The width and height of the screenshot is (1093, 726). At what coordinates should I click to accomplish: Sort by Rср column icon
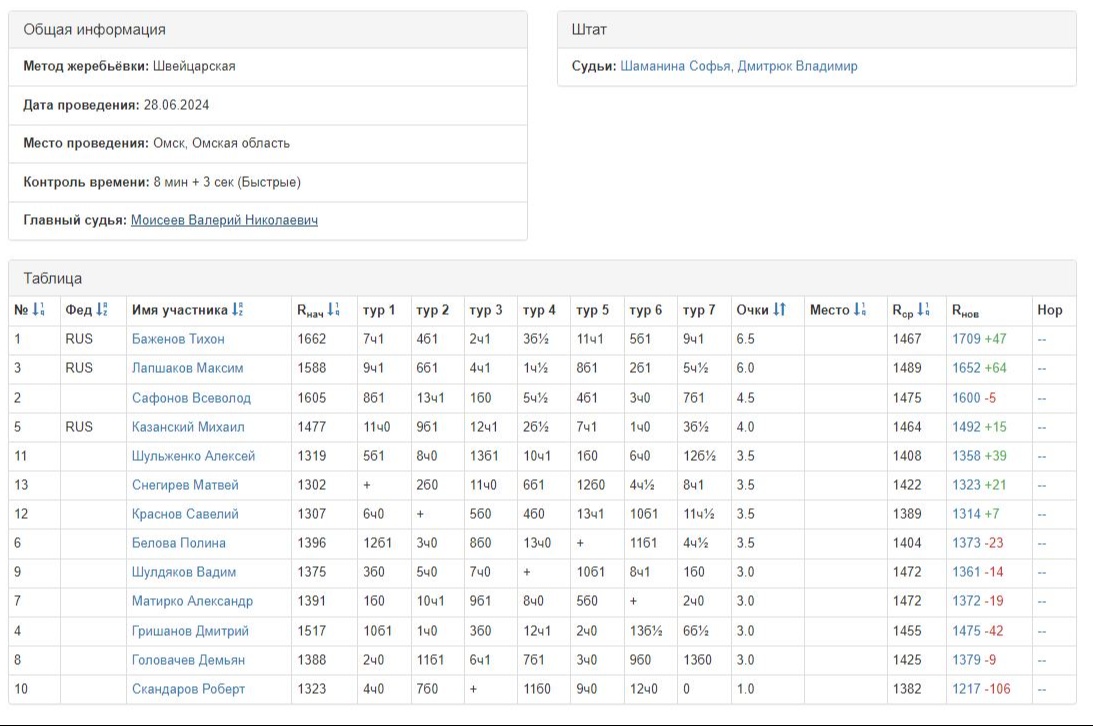click(924, 310)
